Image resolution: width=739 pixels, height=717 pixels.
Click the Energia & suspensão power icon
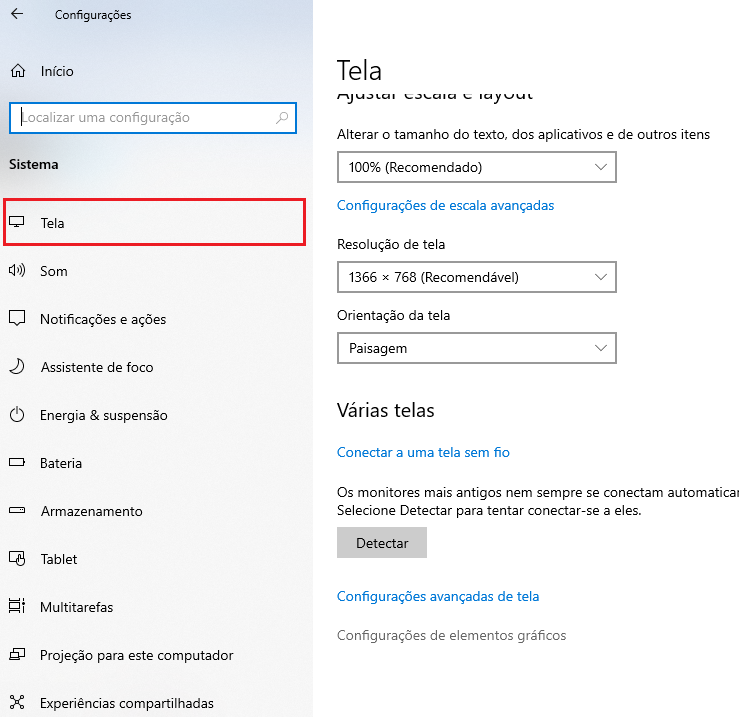click(16, 415)
